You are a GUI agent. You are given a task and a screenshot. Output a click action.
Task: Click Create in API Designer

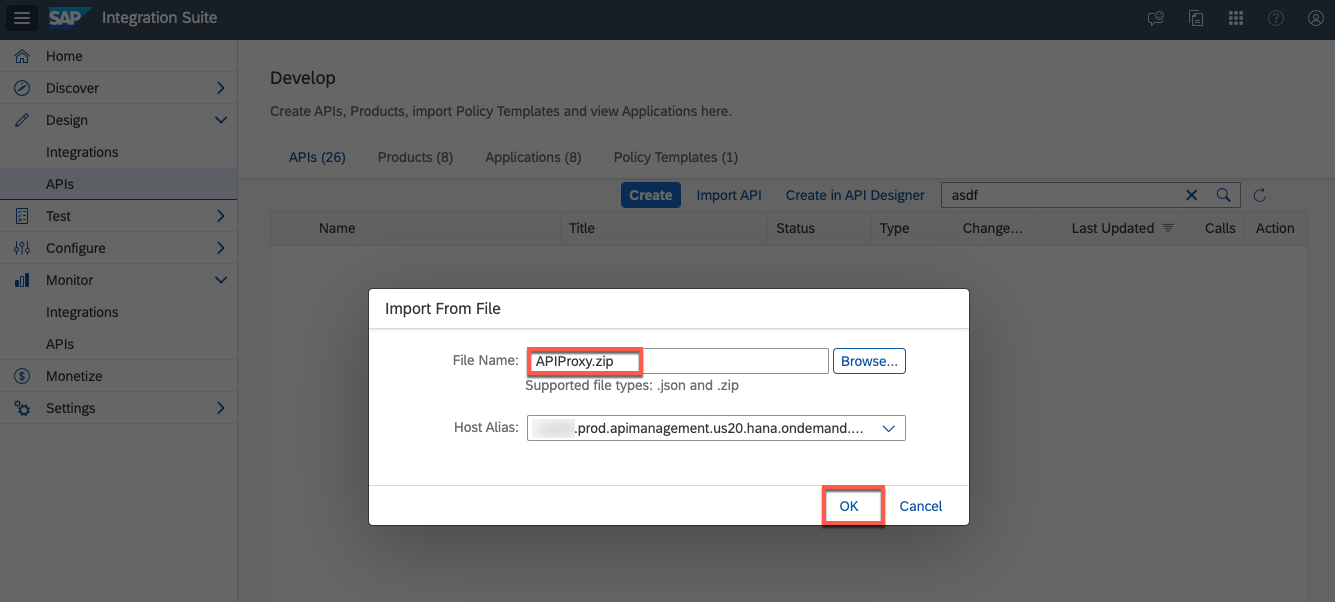(x=855, y=195)
